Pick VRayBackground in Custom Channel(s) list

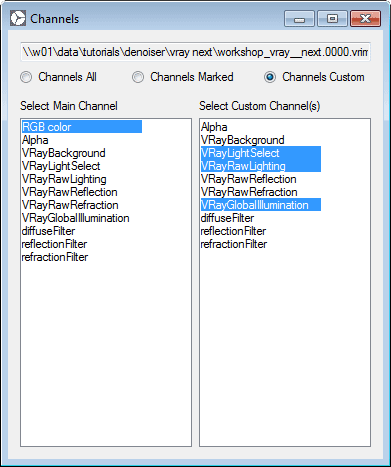pyautogui.click(x=243, y=140)
